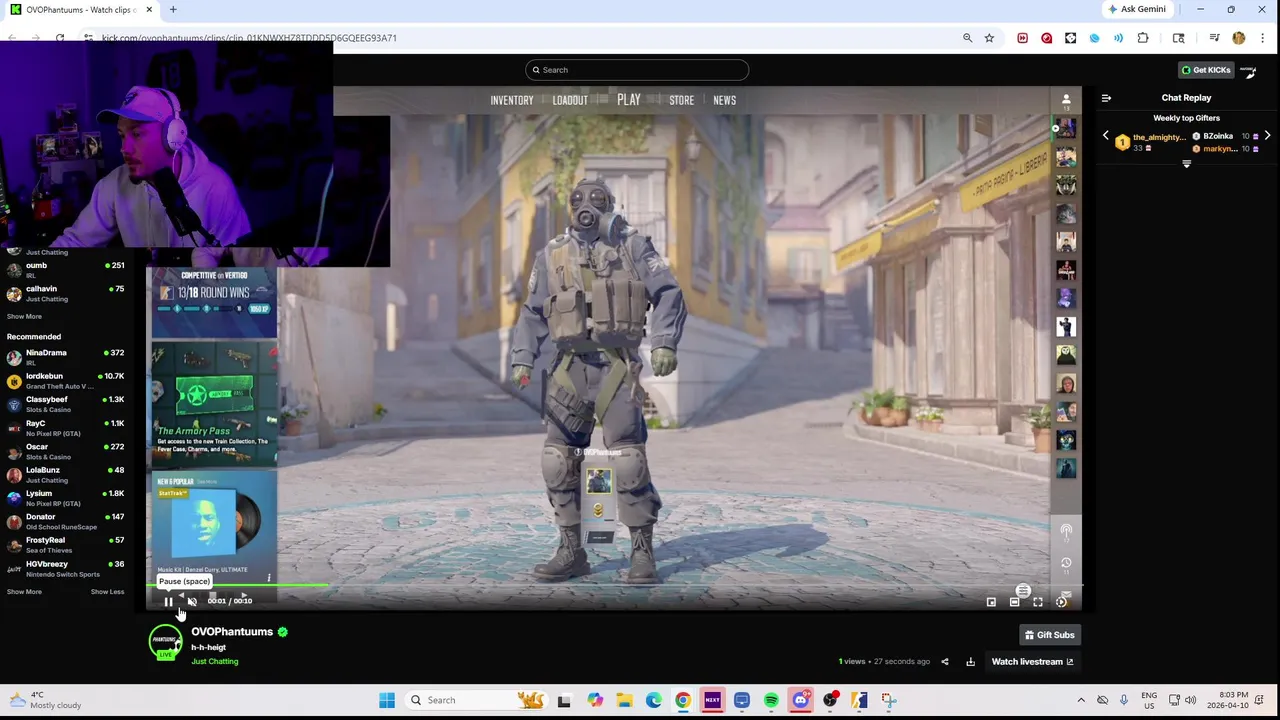Bookmark this page with star icon
Screen dimensions: 1280x720
coord(989,38)
